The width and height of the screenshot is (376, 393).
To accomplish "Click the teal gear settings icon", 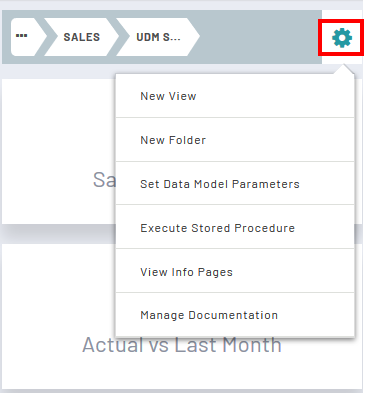I will [342, 38].
